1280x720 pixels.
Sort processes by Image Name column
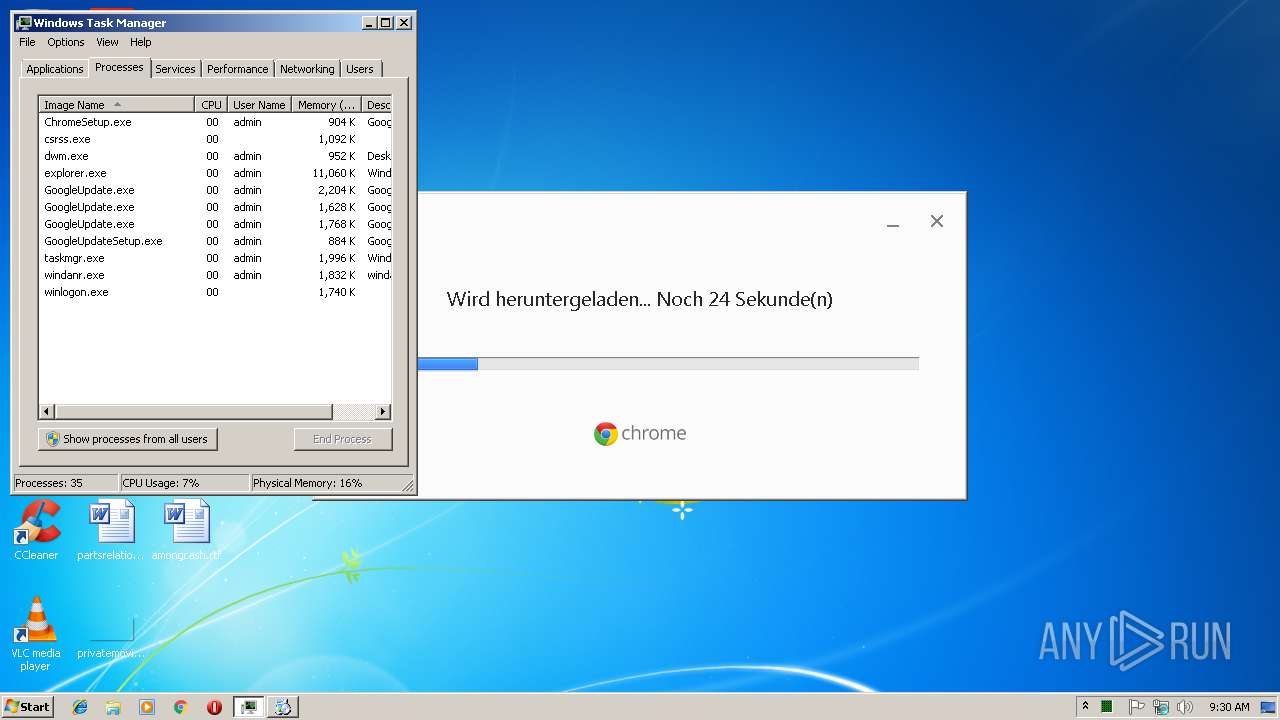click(x=116, y=104)
